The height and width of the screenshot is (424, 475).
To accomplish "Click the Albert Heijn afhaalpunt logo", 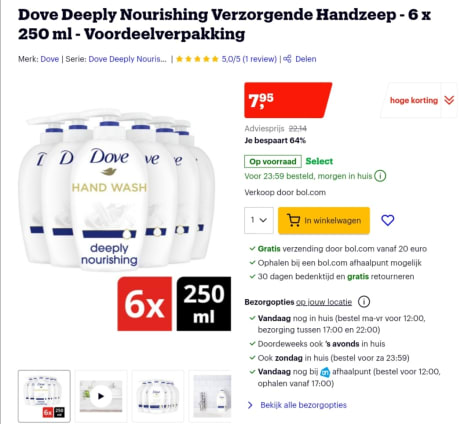I will pyautogui.click(x=325, y=372).
